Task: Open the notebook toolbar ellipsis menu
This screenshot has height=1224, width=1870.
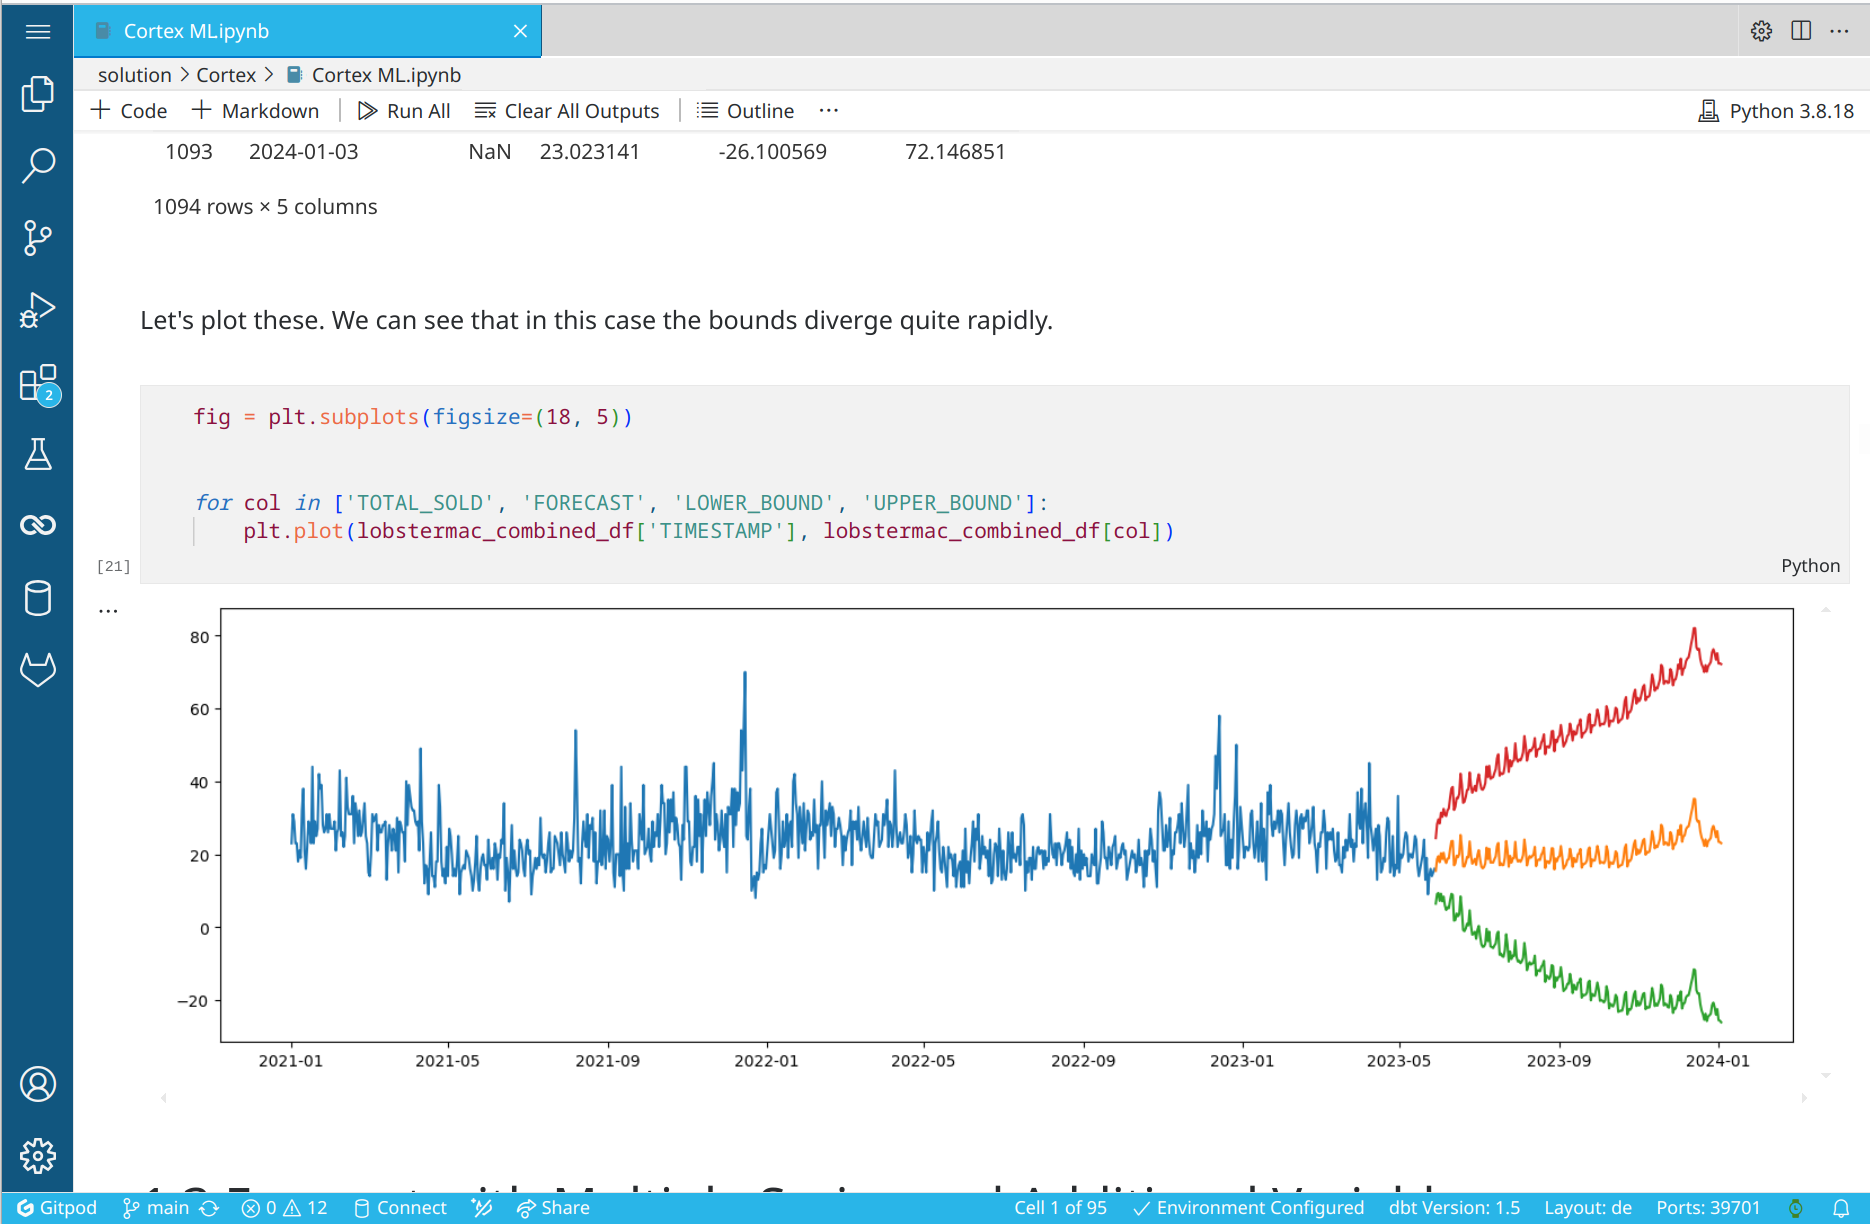Action: [828, 110]
